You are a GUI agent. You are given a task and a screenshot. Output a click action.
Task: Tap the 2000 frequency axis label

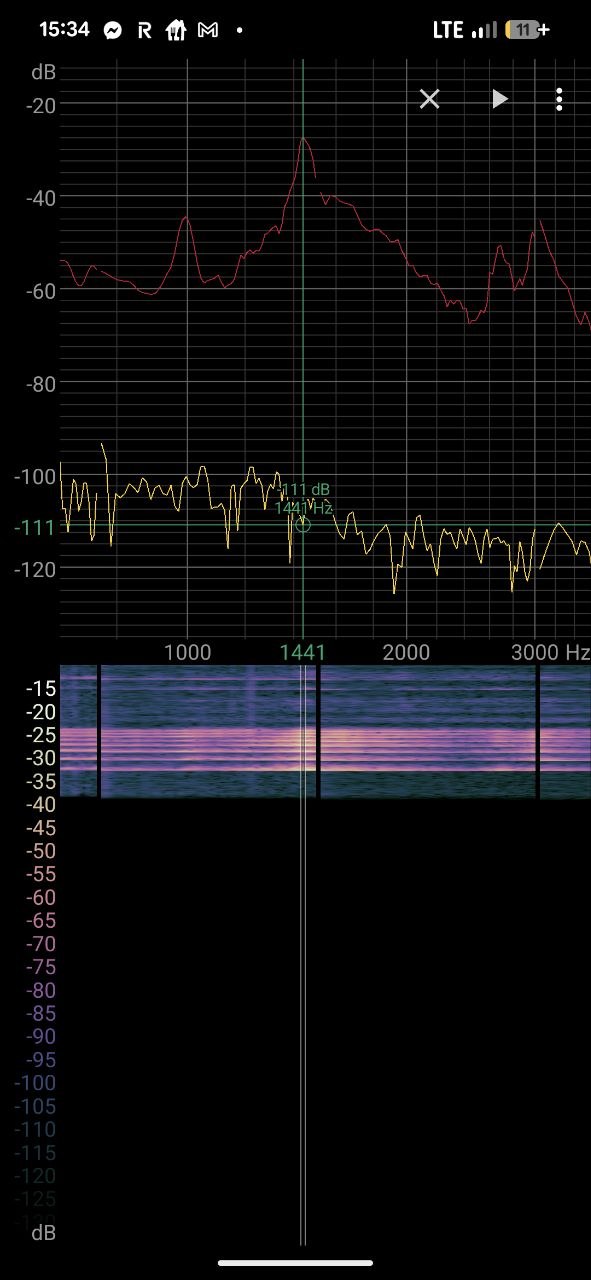406,652
